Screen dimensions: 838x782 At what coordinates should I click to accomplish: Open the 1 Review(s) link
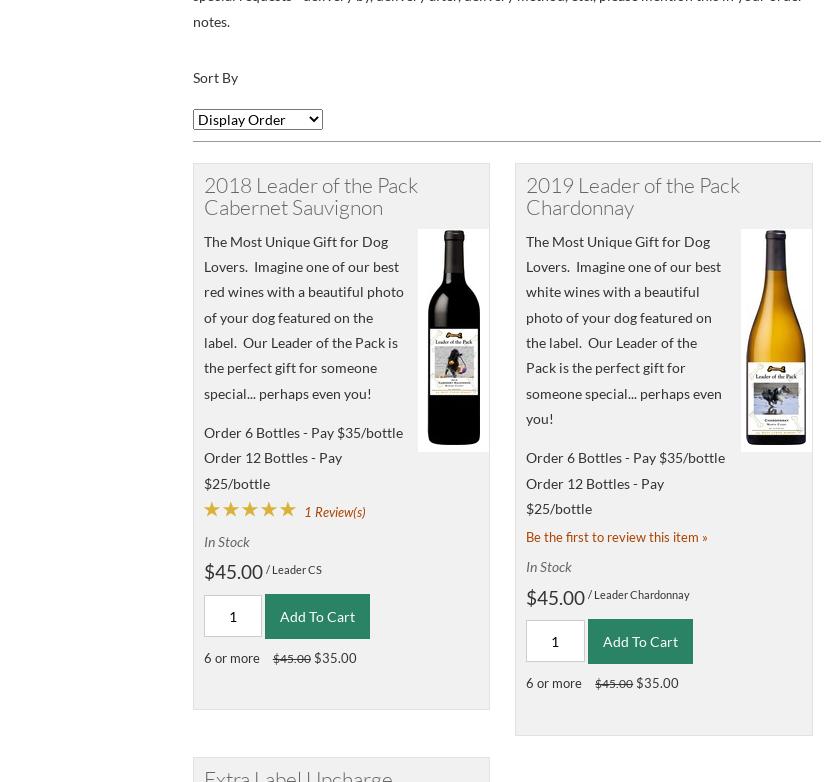tap(334, 511)
